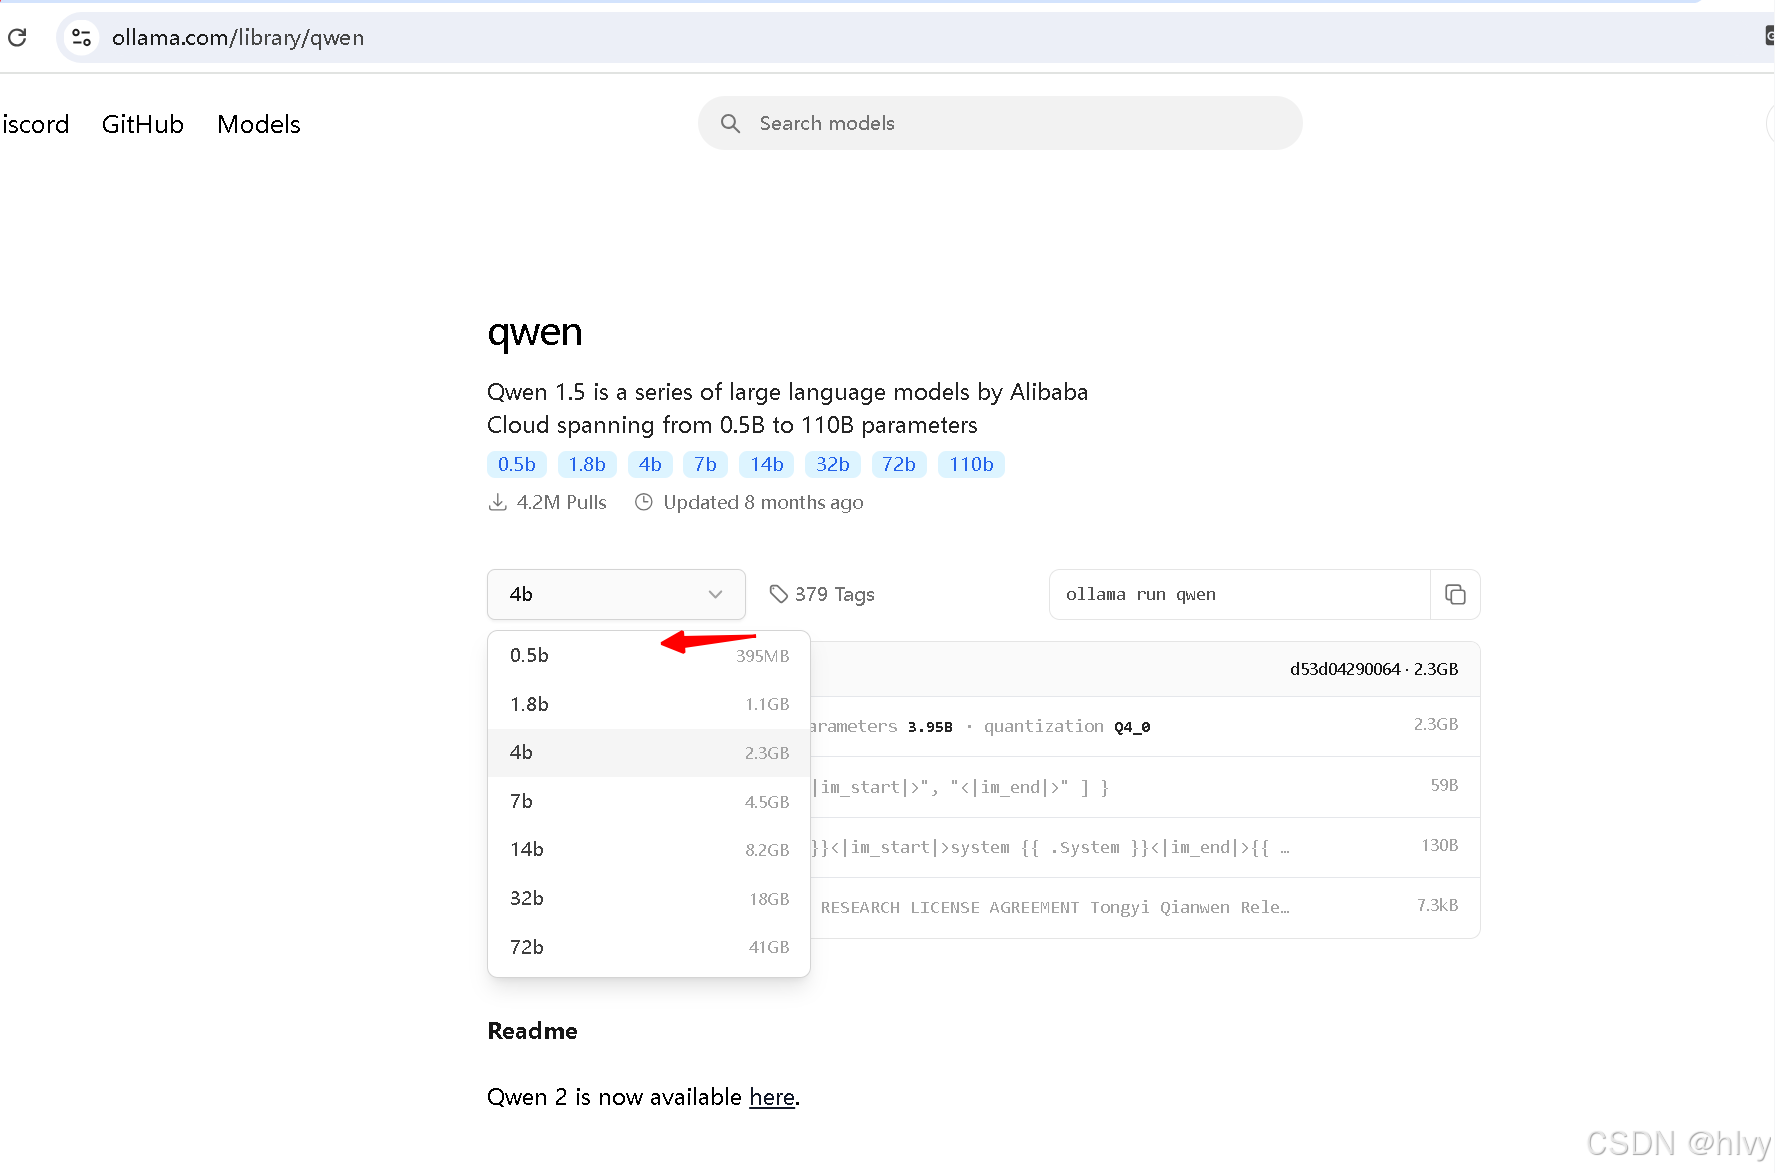Copy the ollama run qwen command
Screen dimensions: 1775x1173
[1455, 594]
